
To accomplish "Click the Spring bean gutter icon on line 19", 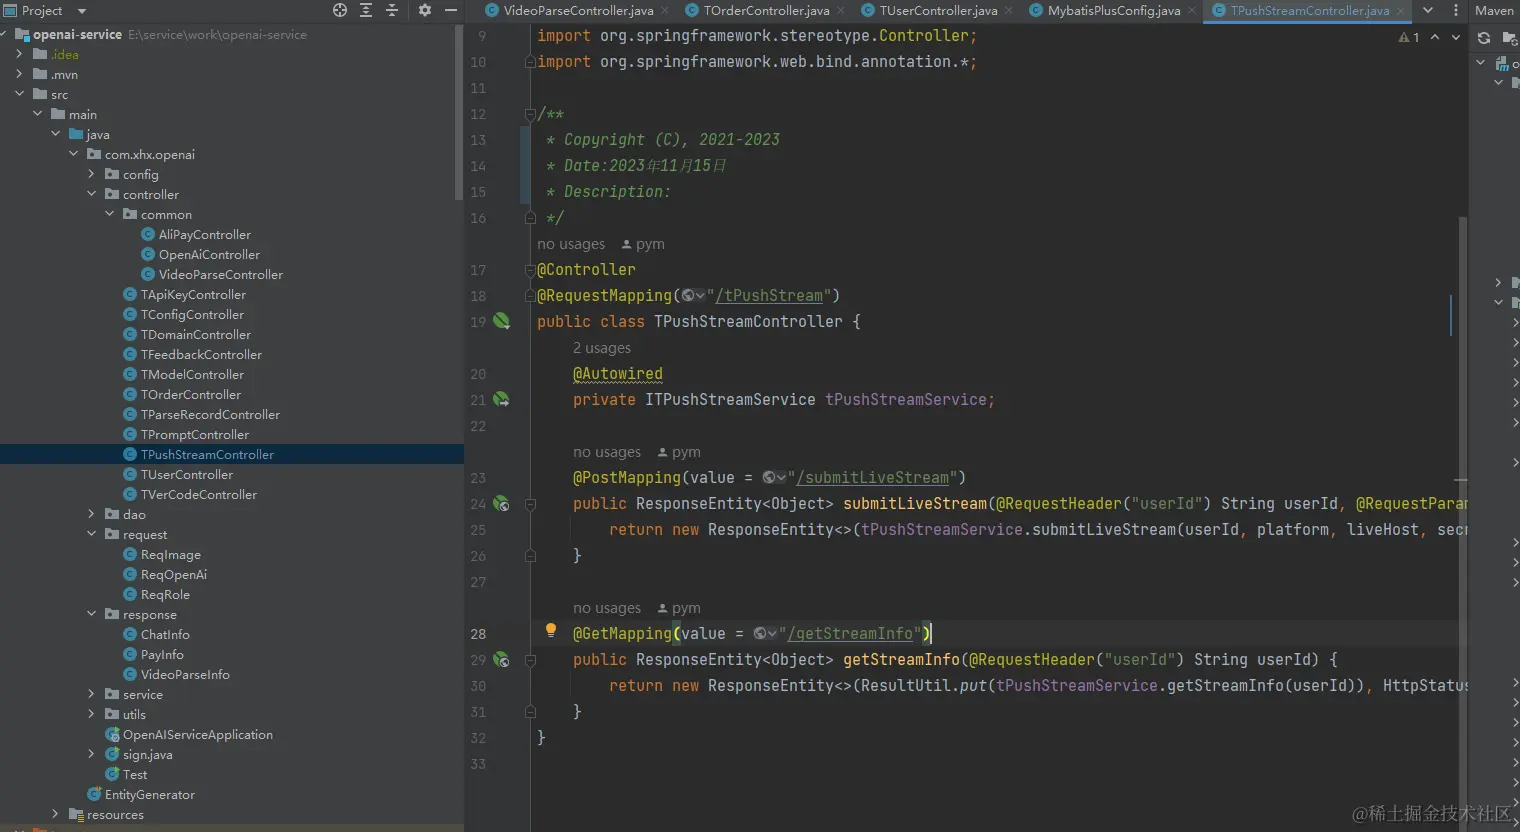I will 501,321.
